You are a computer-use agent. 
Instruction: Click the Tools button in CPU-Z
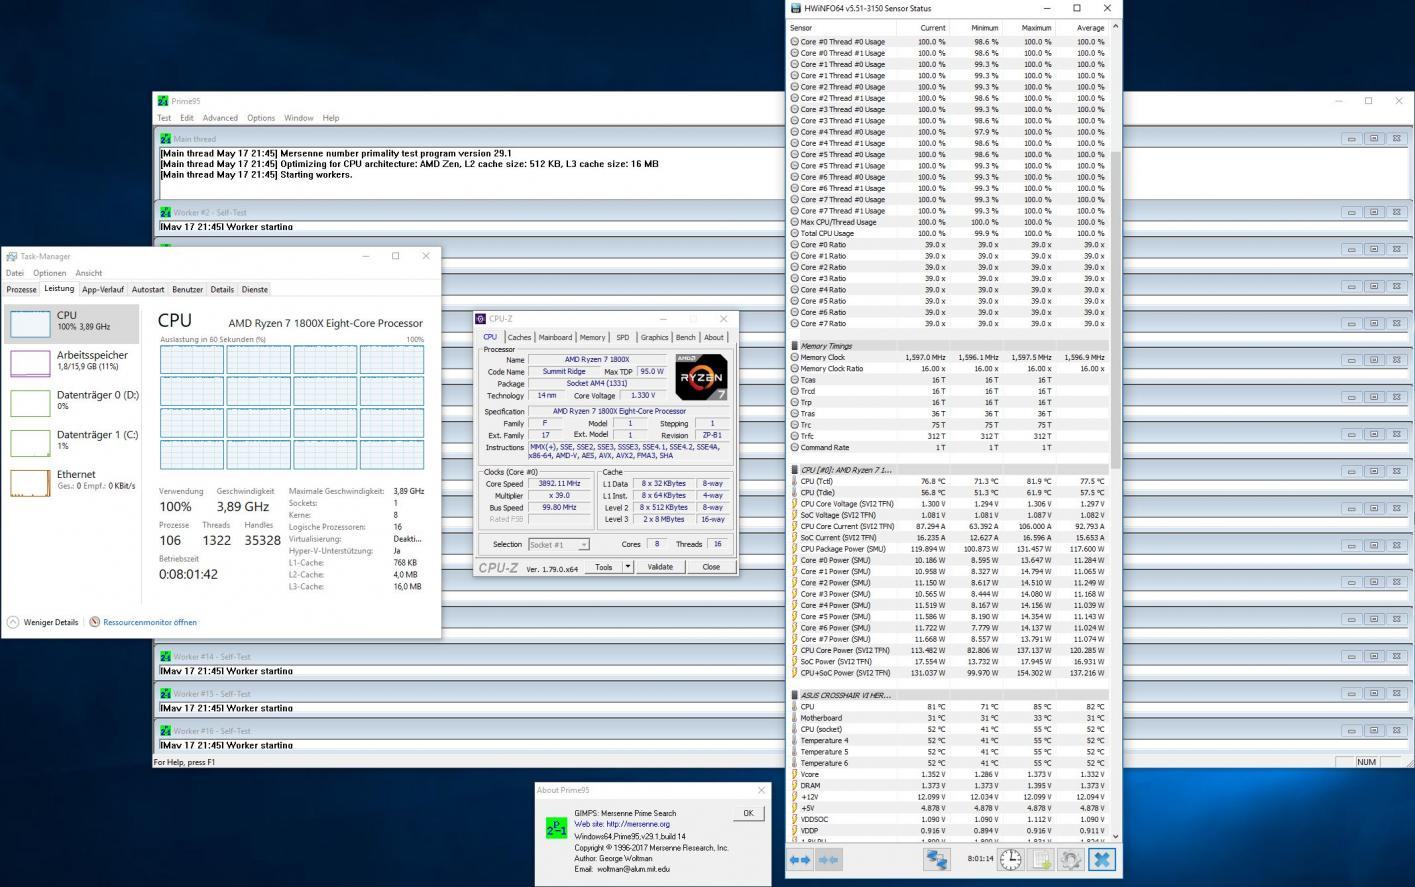(604, 567)
